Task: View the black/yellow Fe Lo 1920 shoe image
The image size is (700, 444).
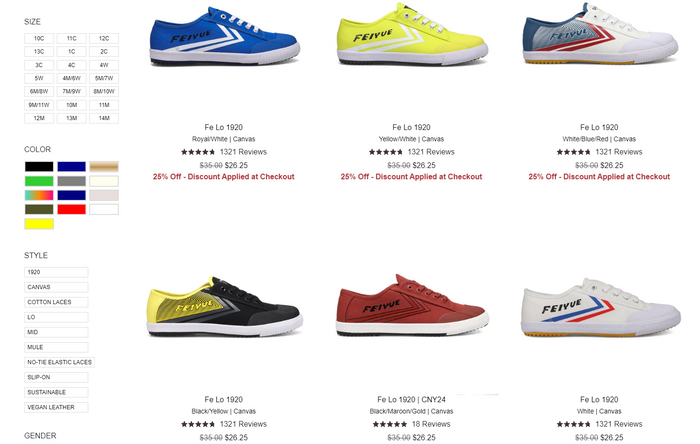Action: (224, 307)
